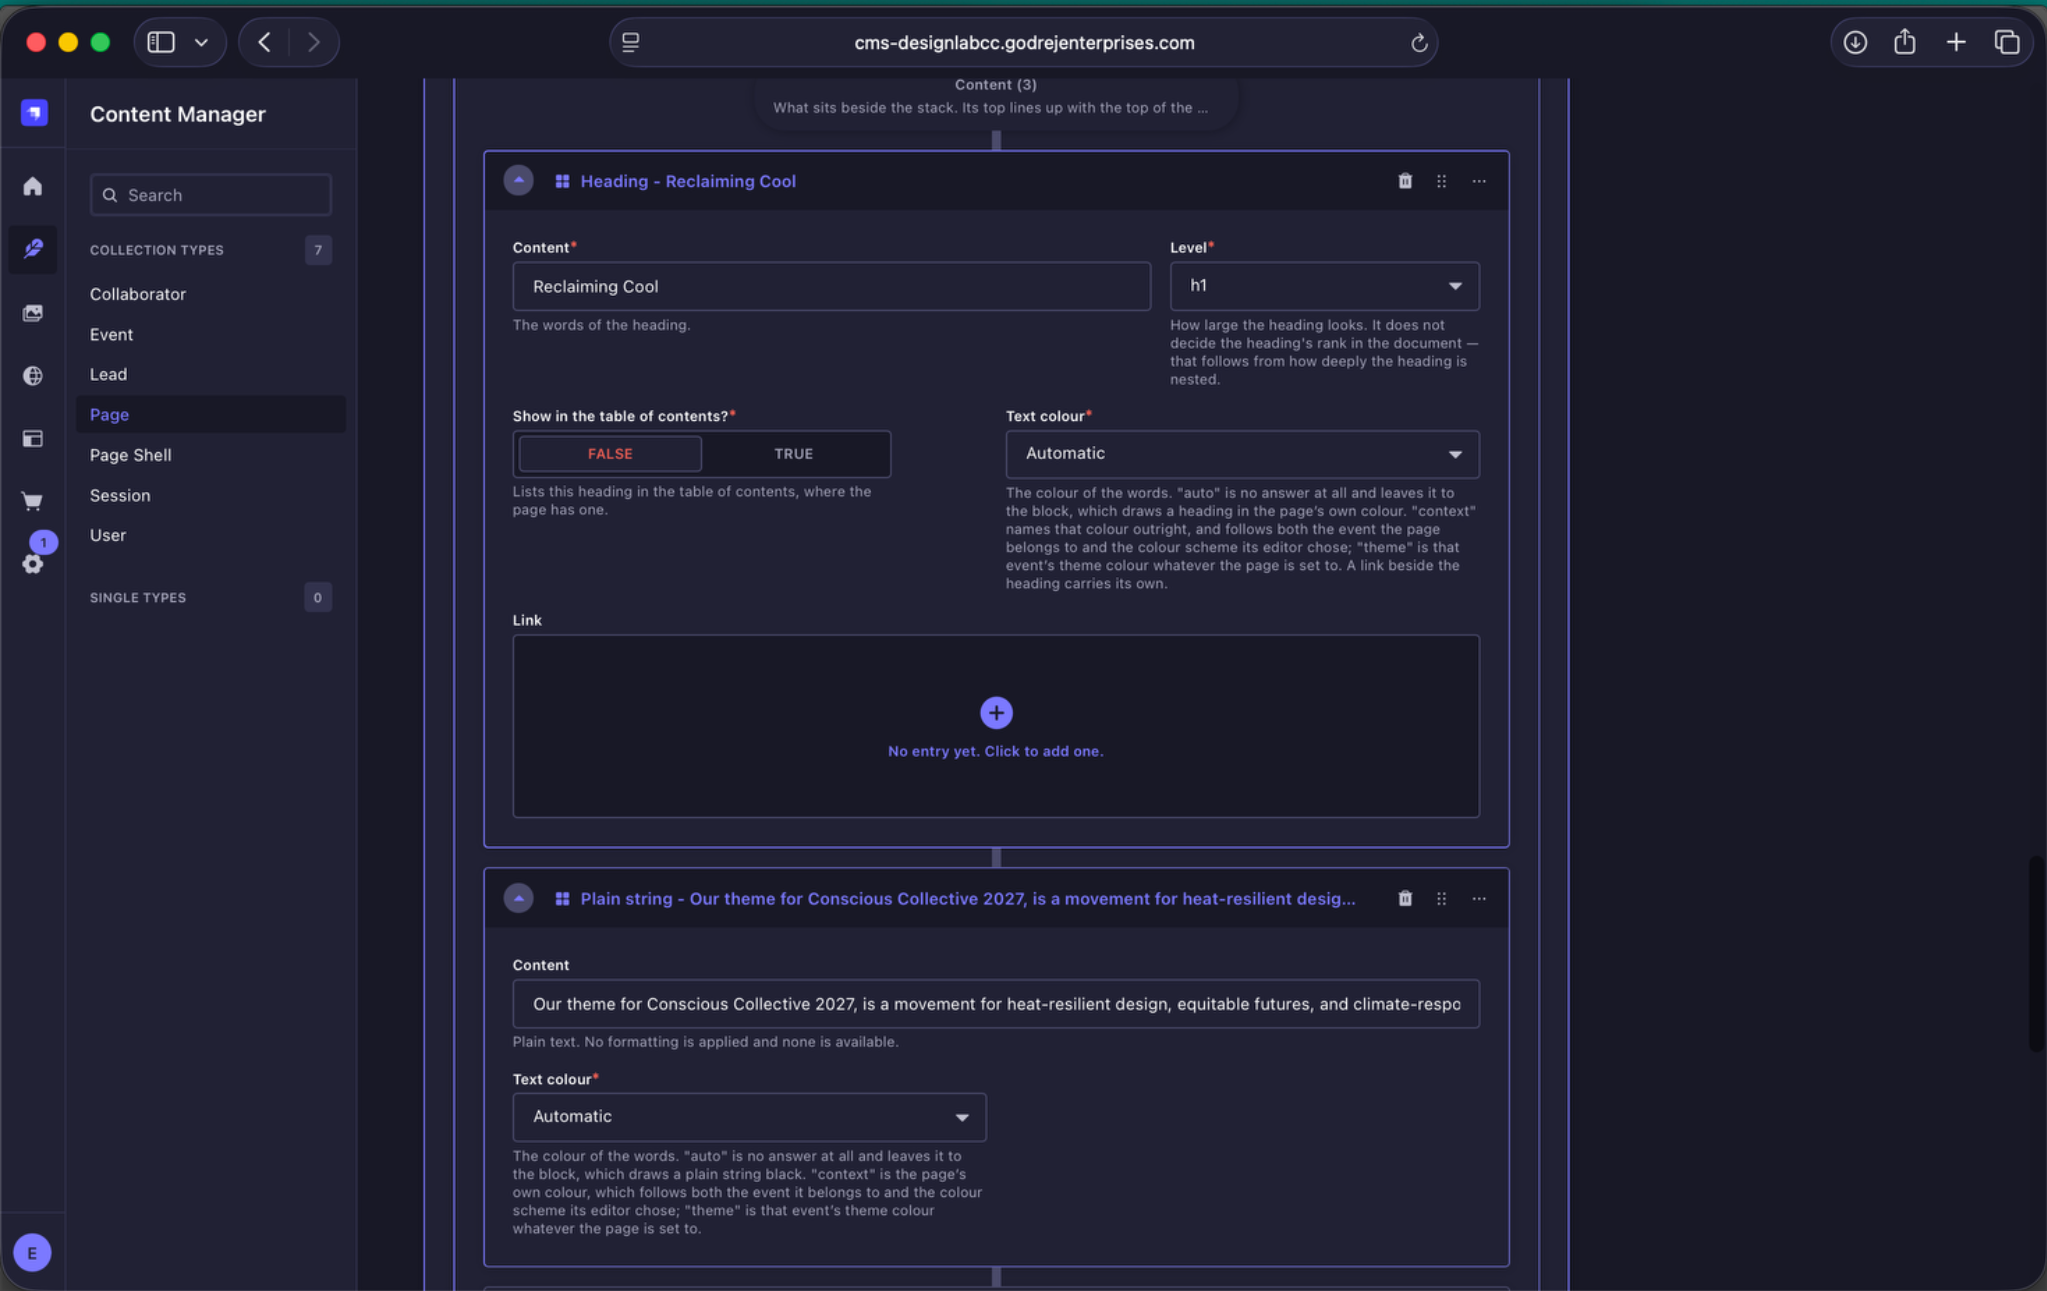The width and height of the screenshot is (2047, 1291).
Task: Focus the heading Content field 'Reclaiming Cool'
Action: [831, 286]
